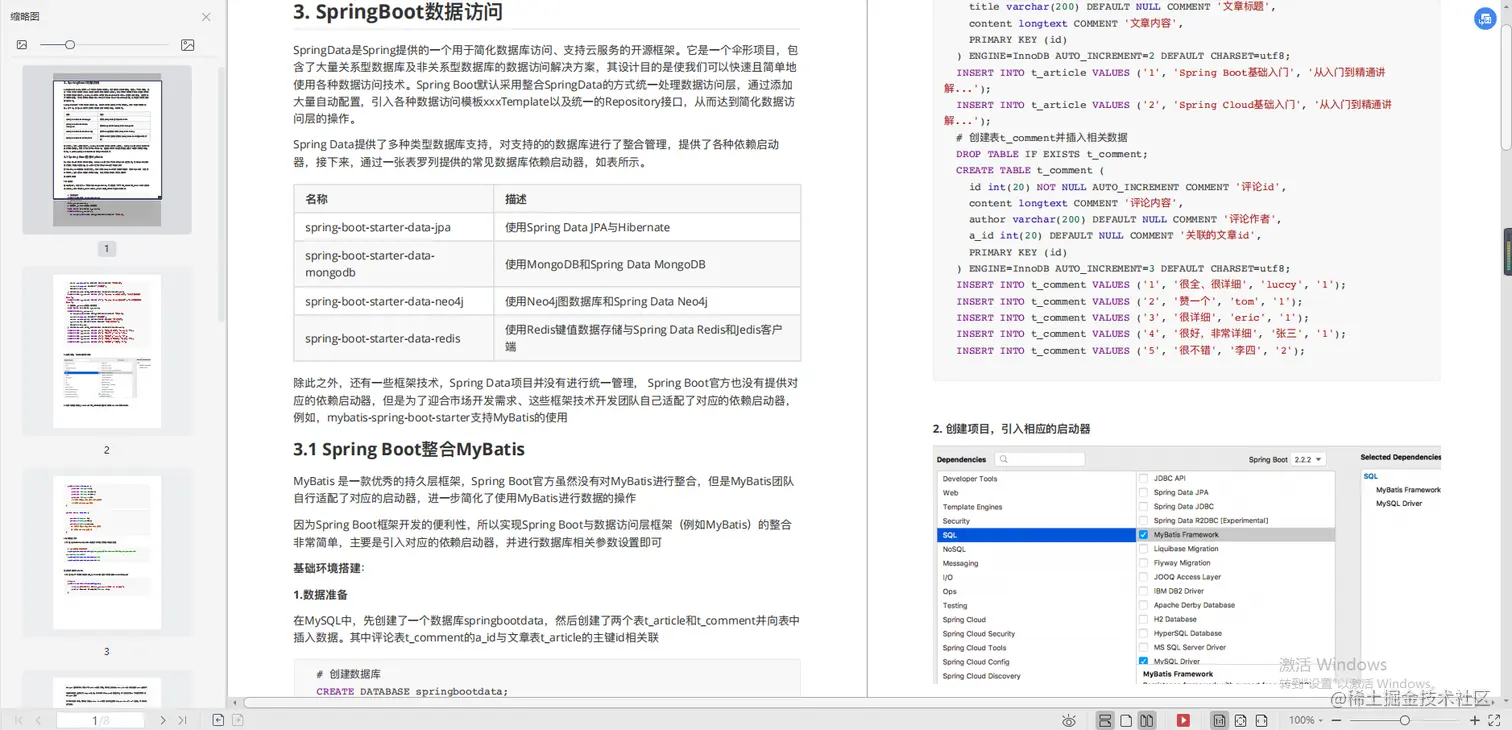
Task: Select SQL category in Dependencies list
Action: tap(1035, 535)
